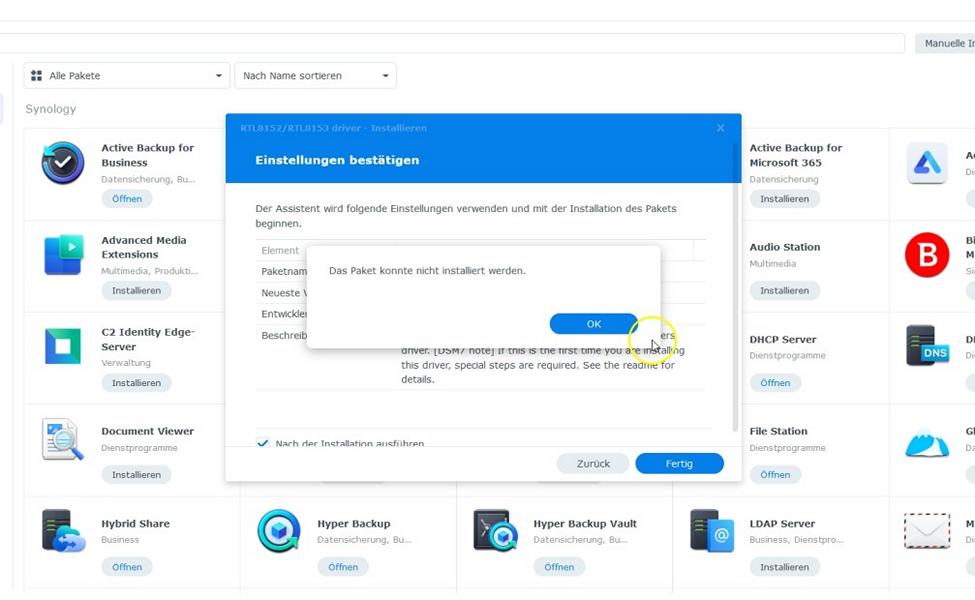Click the Active Backup for Business icon
This screenshot has height=600, width=975.
(63, 163)
